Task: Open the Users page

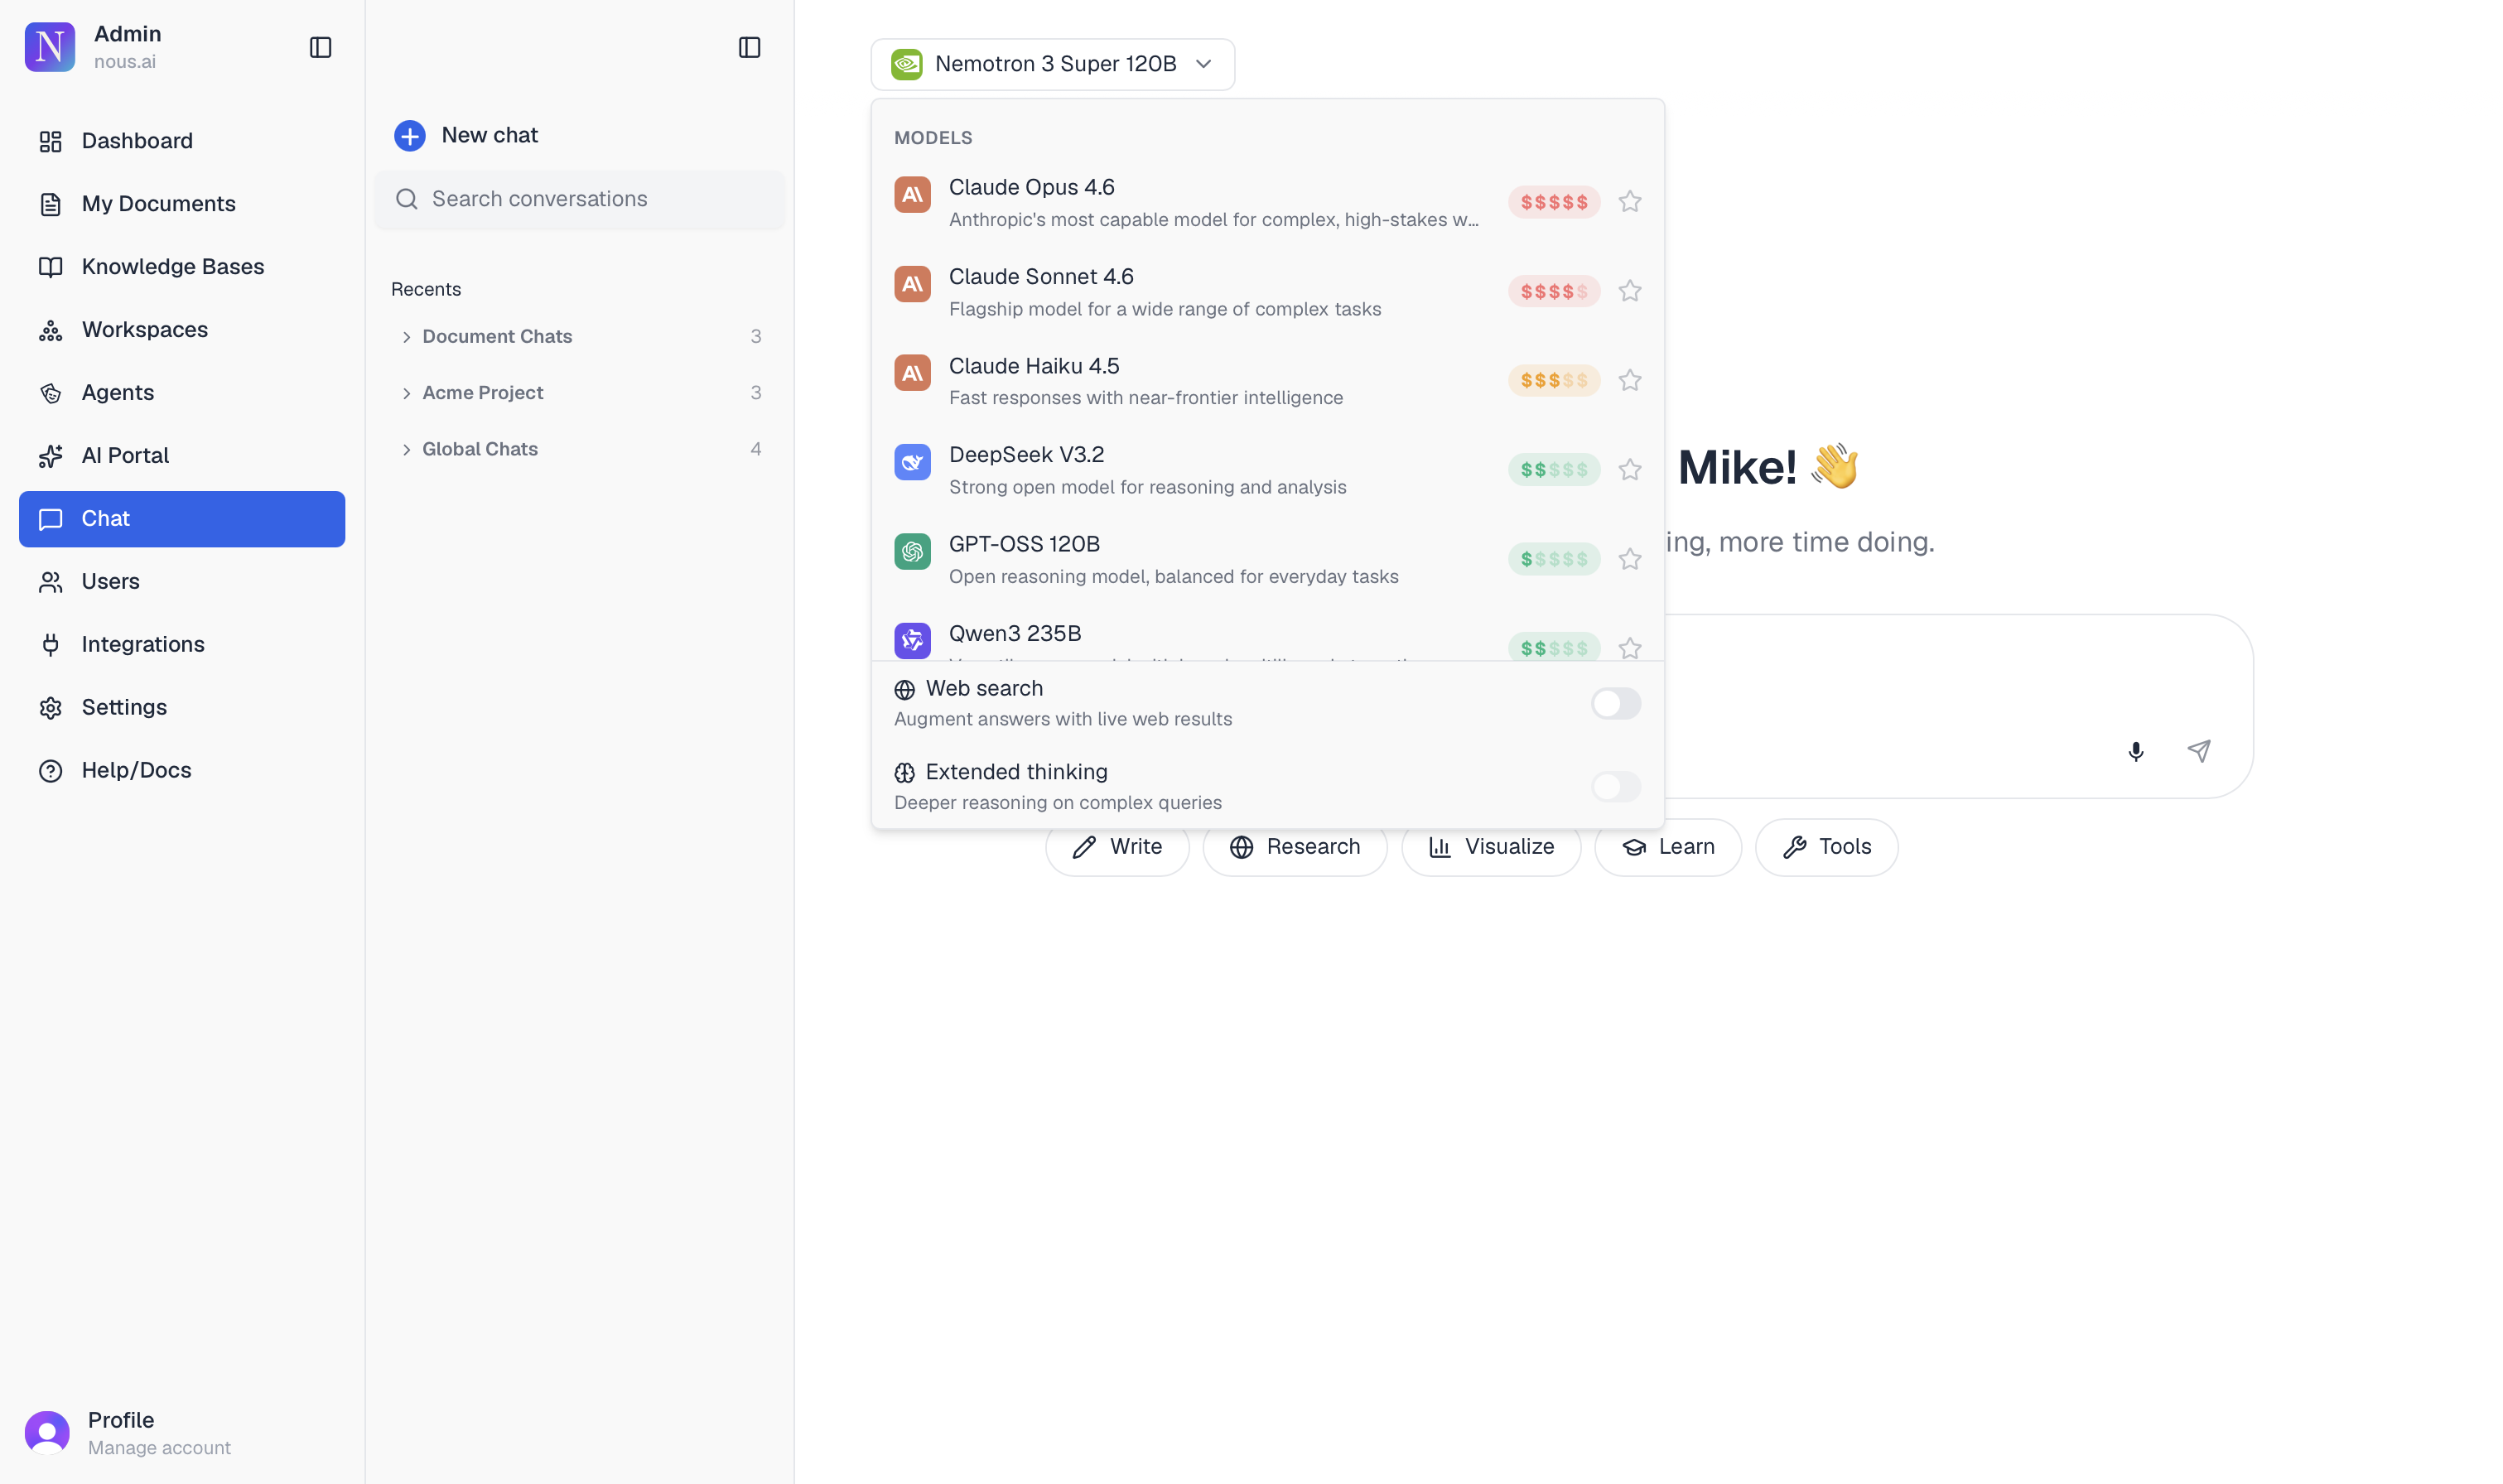Action: (x=182, y=582)
